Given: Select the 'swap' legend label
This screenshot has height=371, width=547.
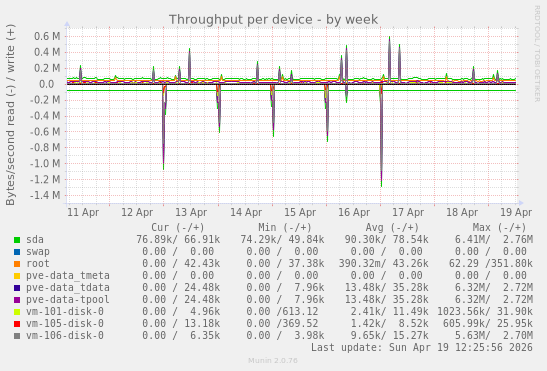Looking at the screenshot, I should point(38,252).
